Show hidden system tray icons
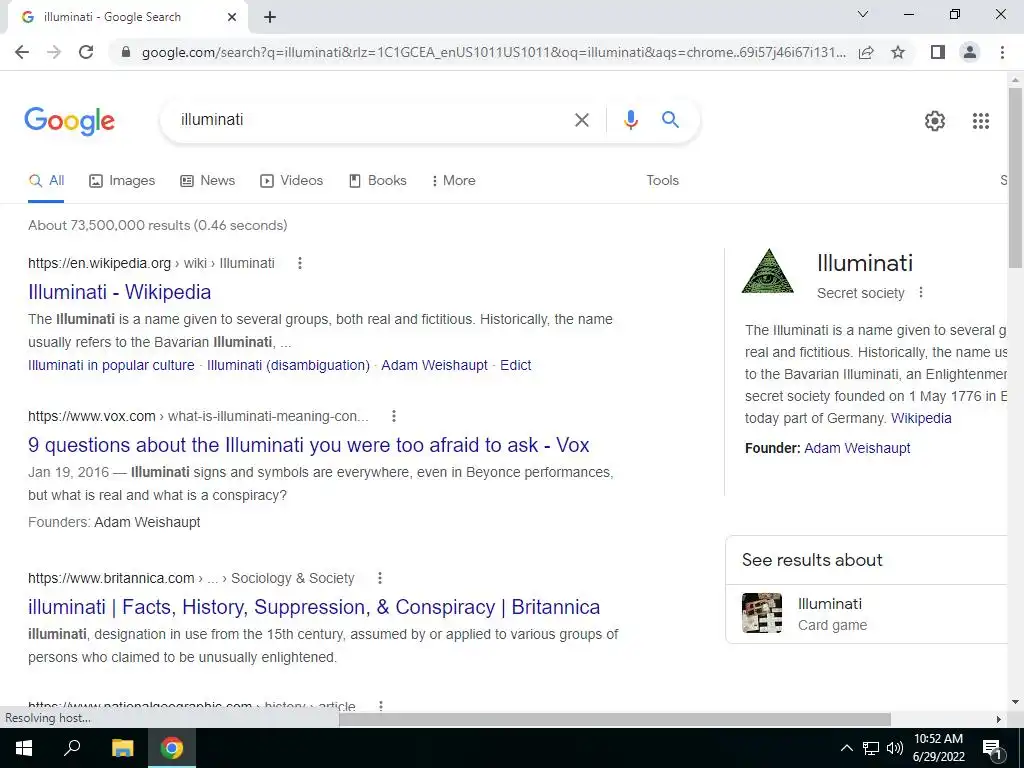The width and height of the screenshot is (1024, 768). tap(846, 748)
